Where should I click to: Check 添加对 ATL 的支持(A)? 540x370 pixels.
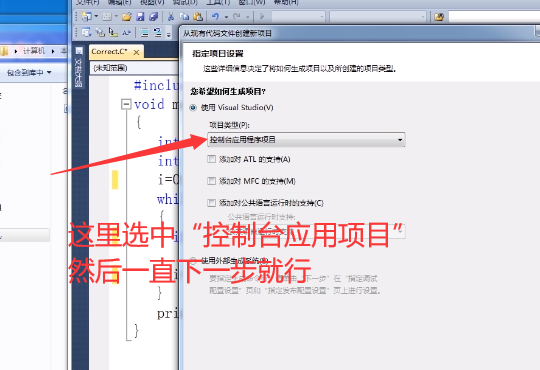tap(211, 159)
